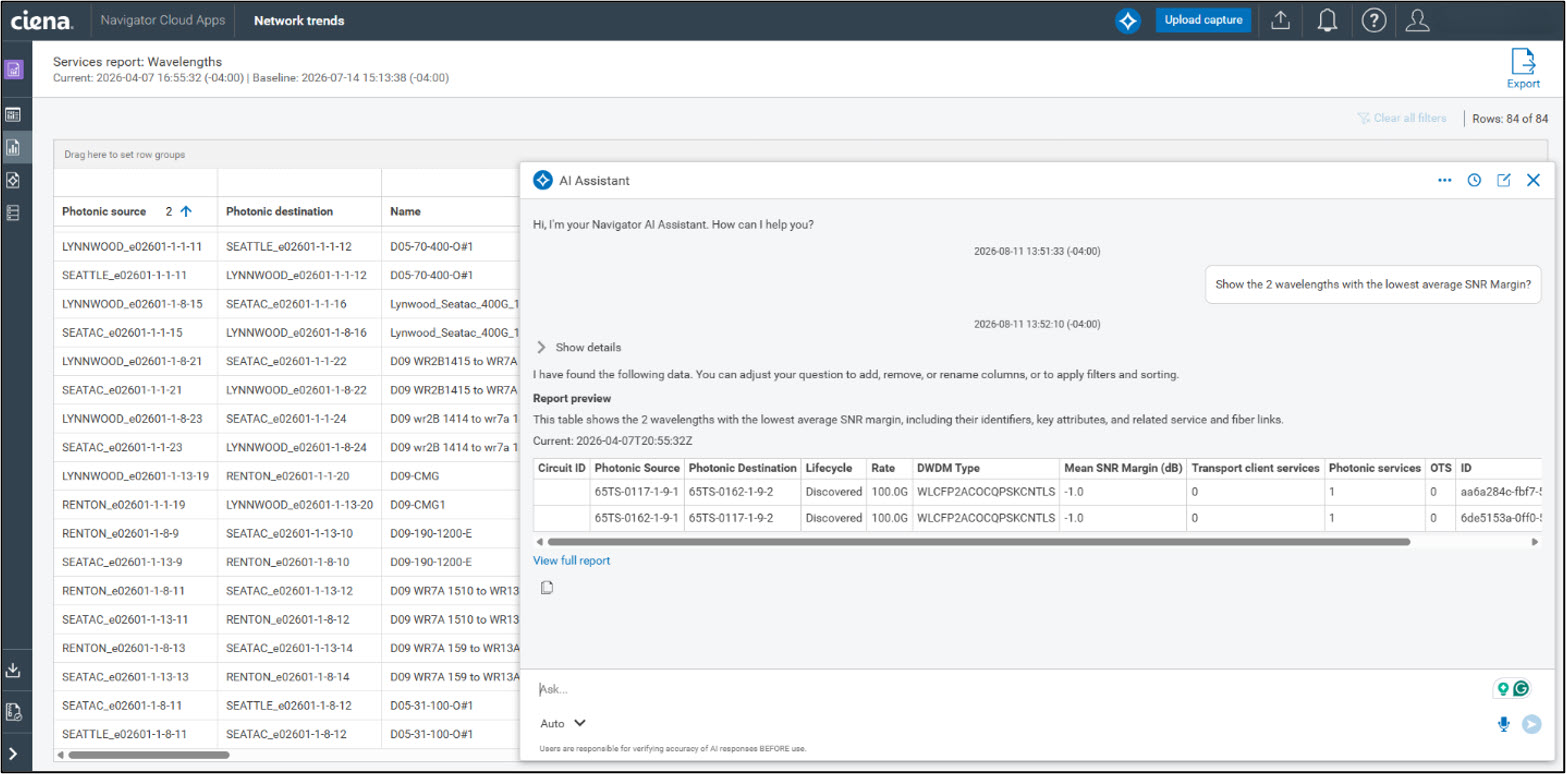Click the Upload capture button
Screen dimensions: 1566x774
tap(1203, 20)
